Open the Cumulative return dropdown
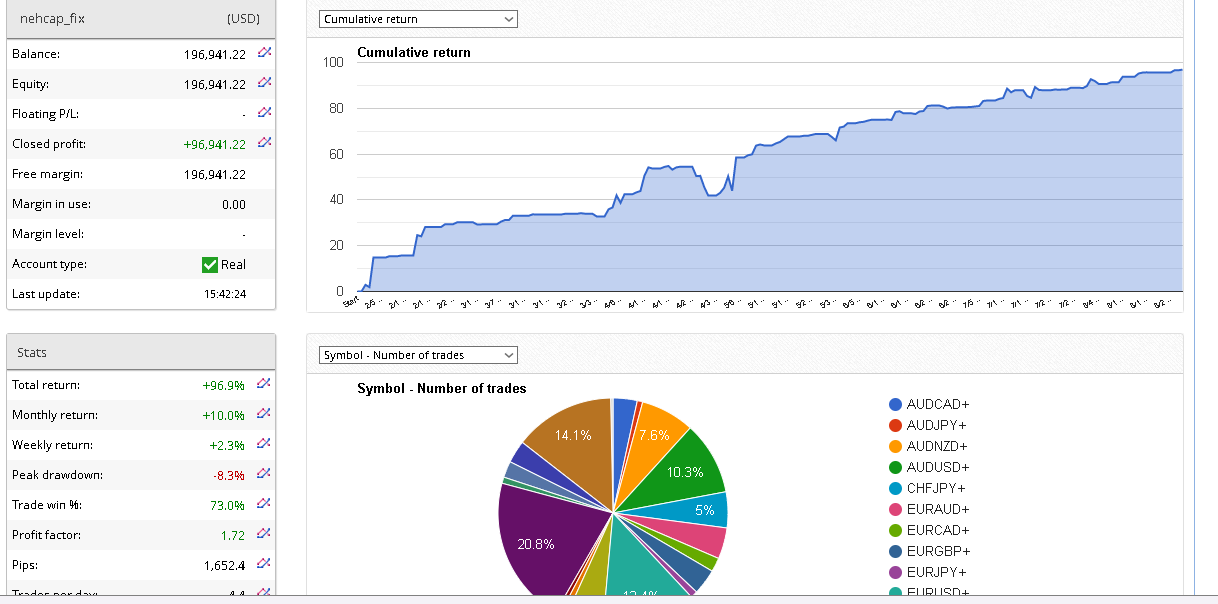The height and width of the screenshot is (604, 1218). pyautogui.click(x=418, y=19)
